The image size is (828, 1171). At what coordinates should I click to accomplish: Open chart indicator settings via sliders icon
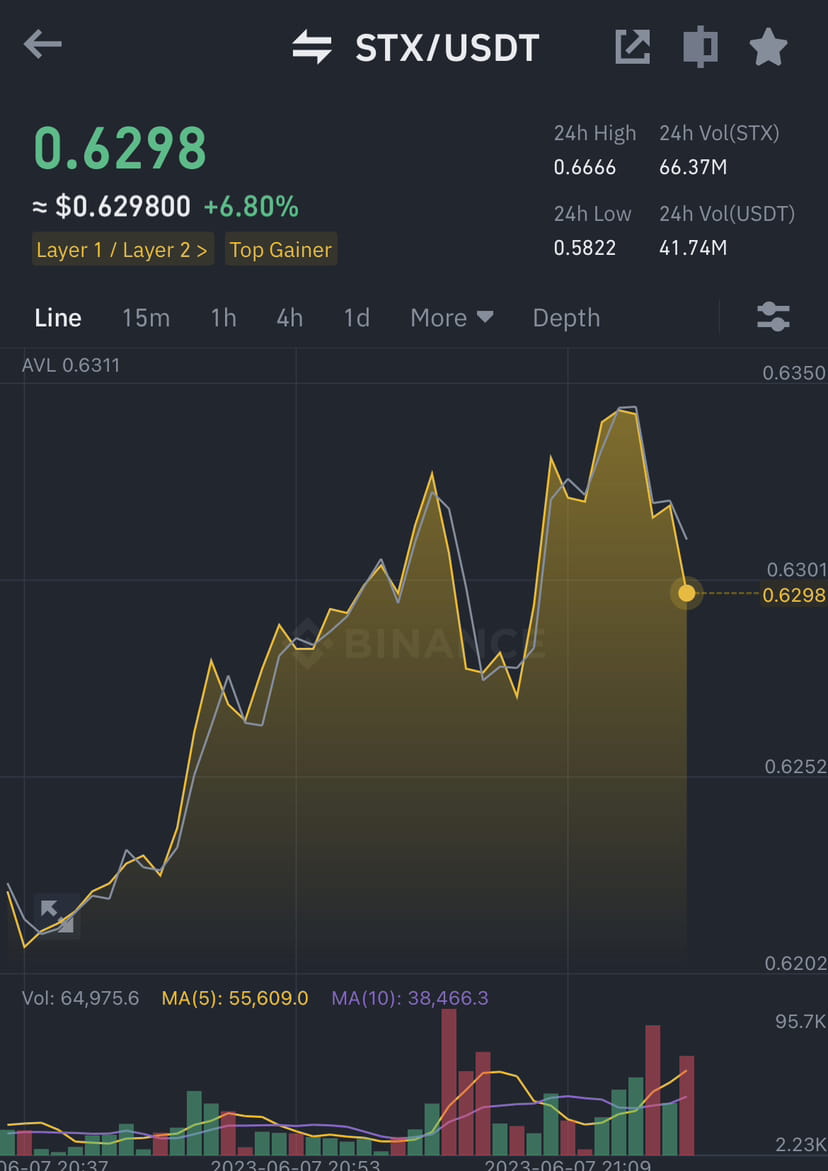point(773,317)
